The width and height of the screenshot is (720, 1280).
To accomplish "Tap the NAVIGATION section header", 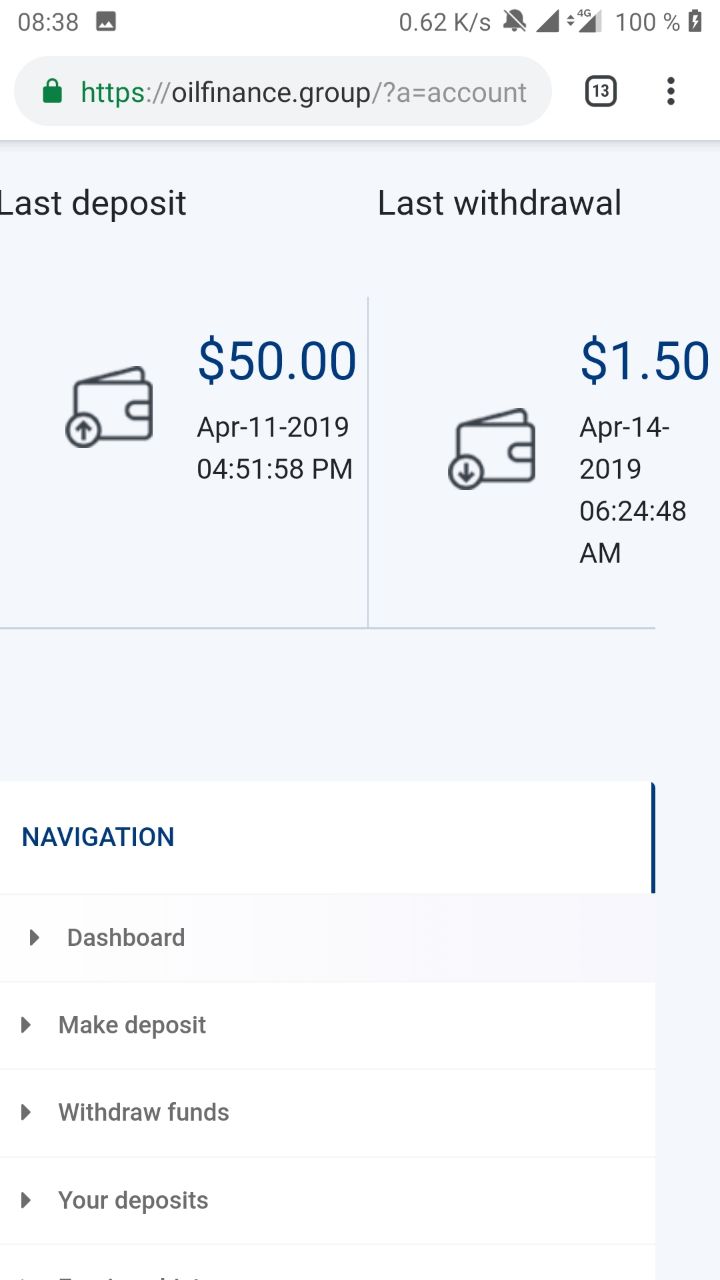I will point(98,837).
